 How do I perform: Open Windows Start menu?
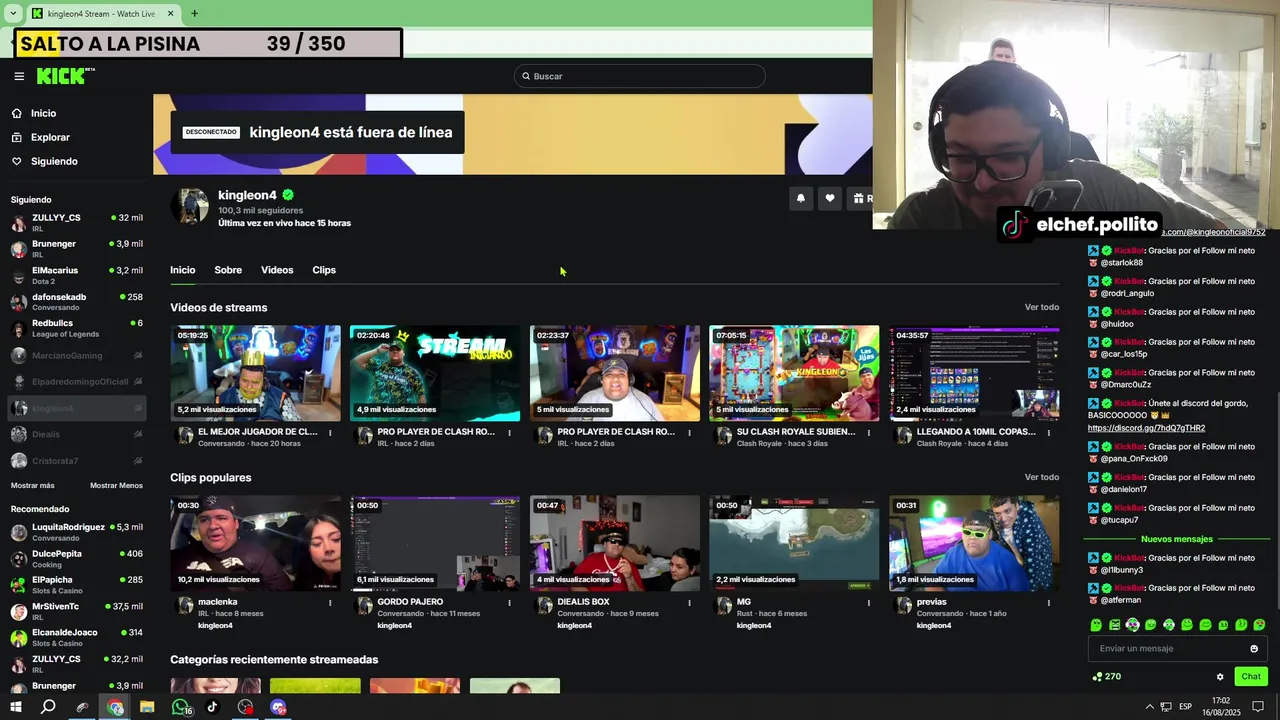click(x=16, y=707)
